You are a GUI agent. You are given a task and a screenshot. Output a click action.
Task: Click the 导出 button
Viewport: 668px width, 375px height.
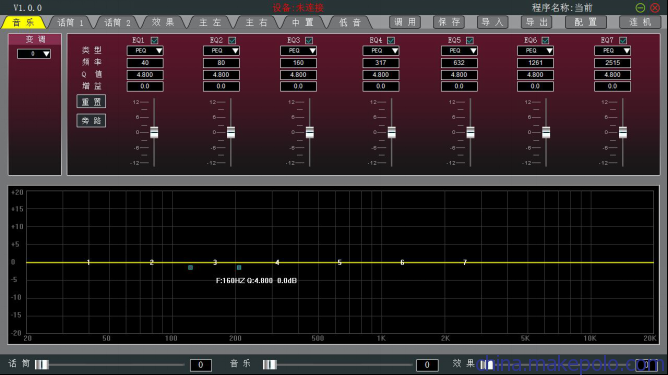coord(537,22)
